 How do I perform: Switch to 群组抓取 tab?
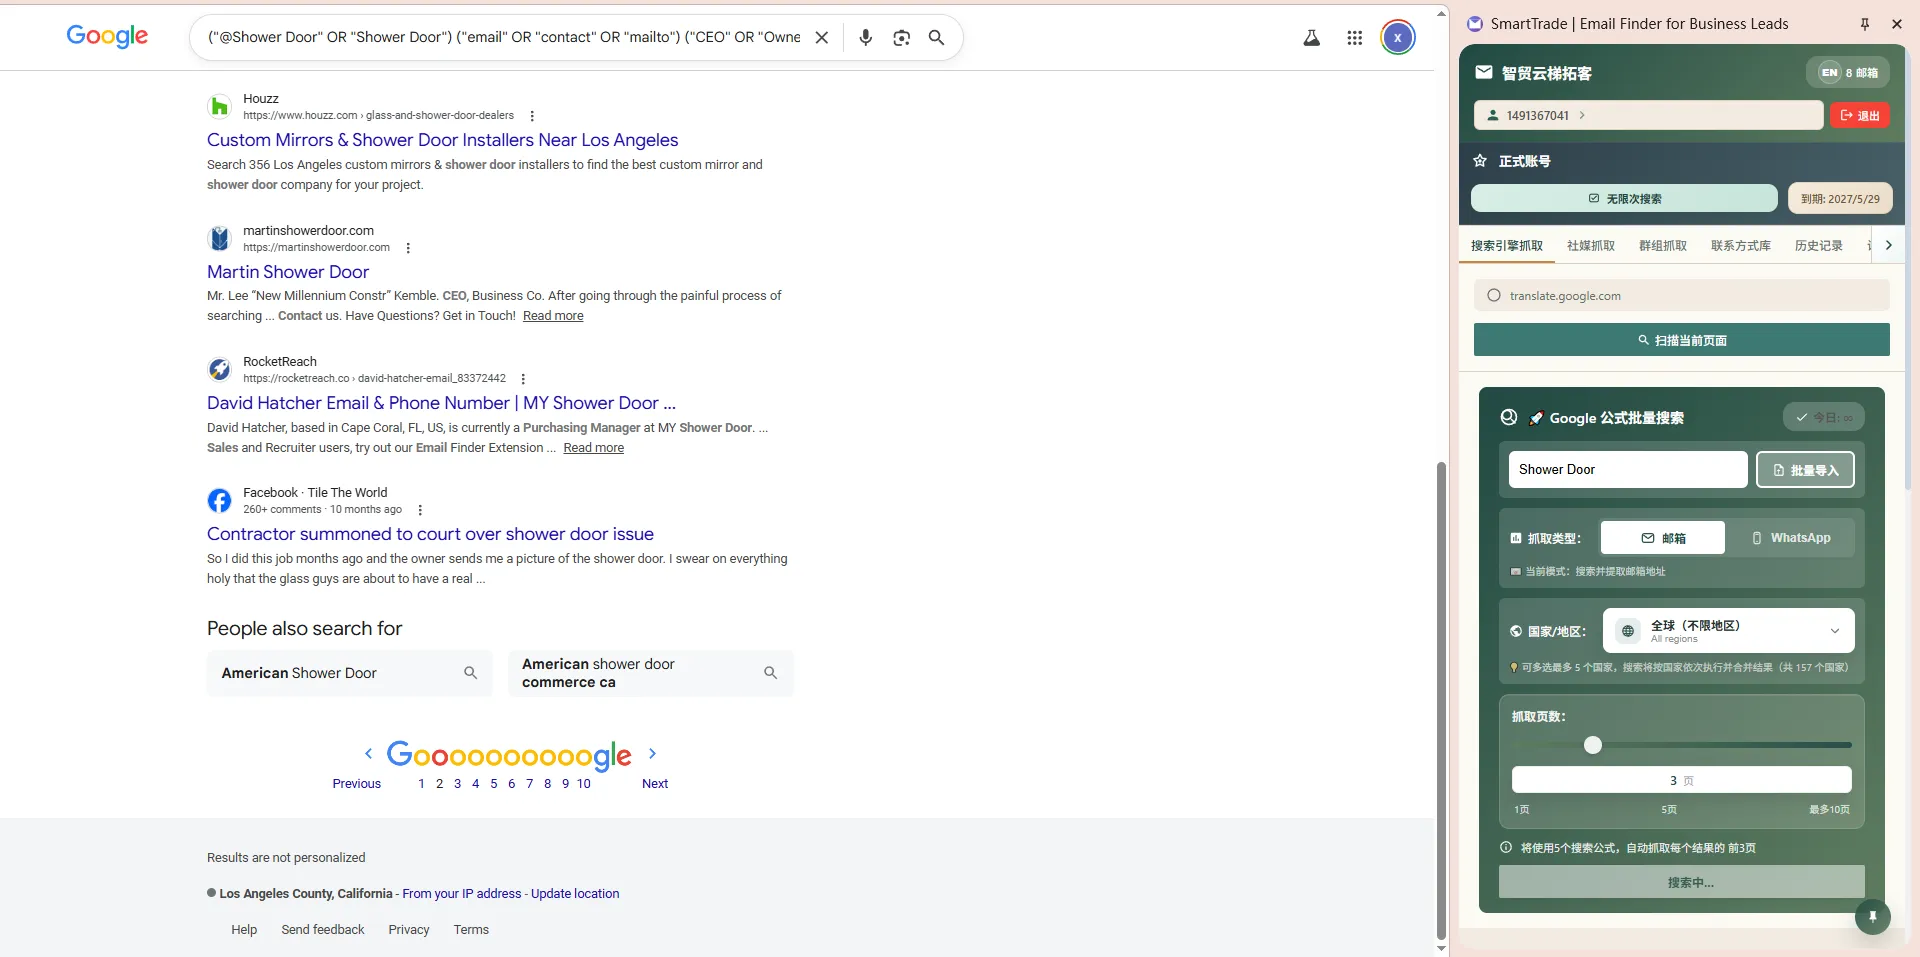click(1662, 246)
